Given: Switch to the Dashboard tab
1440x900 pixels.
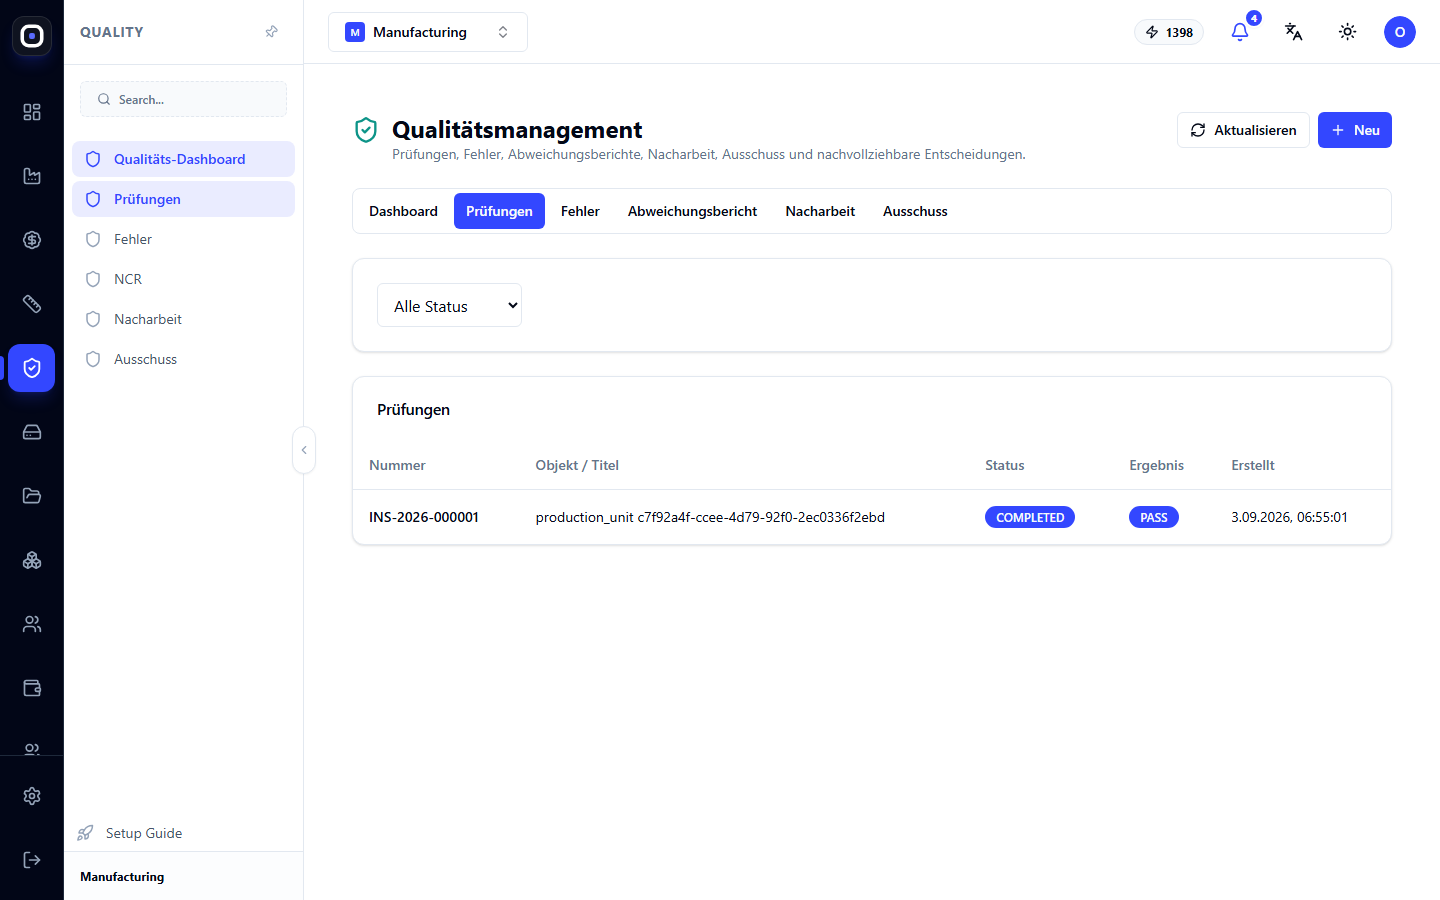Looking at the screenshot, I should tap(403, 211).
